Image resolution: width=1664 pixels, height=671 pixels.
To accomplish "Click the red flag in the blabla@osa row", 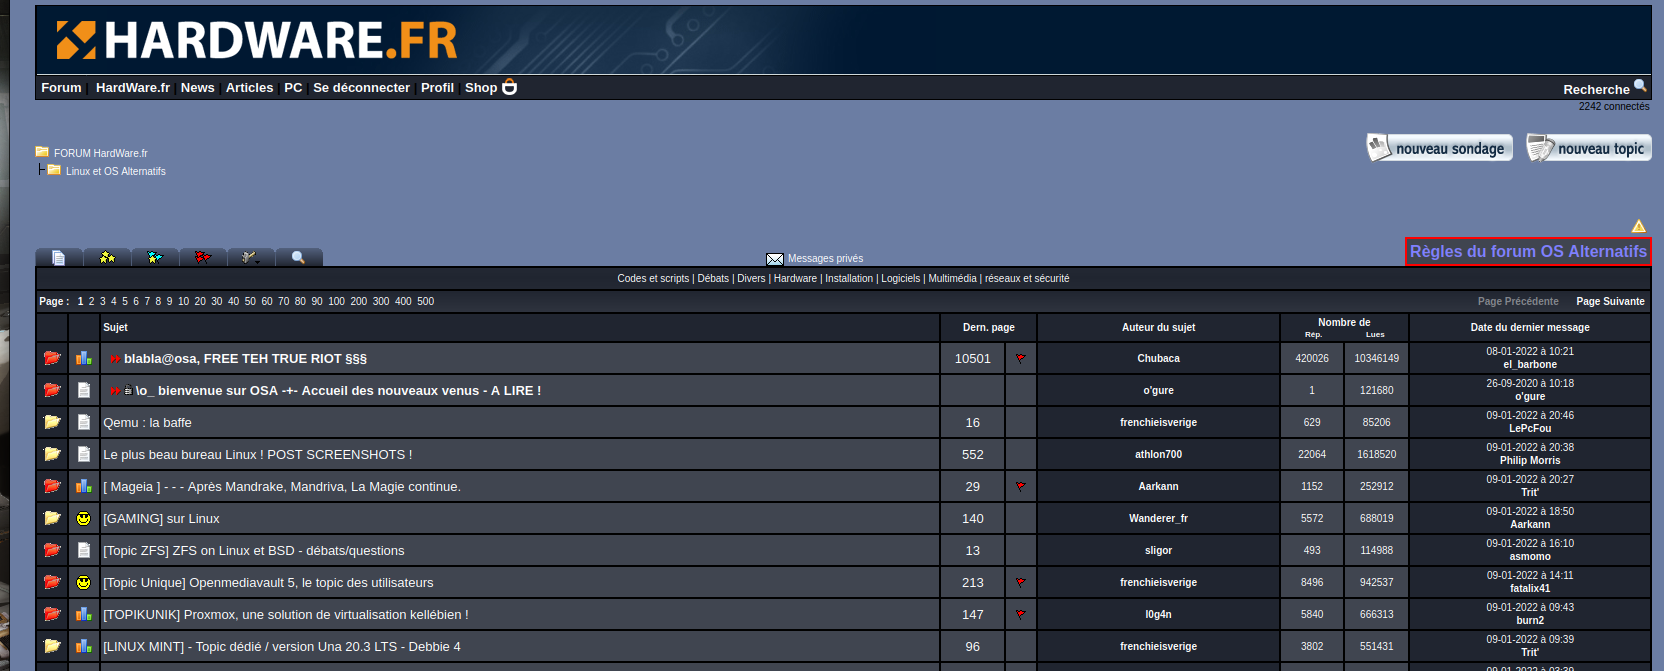I will (1021, 358).
